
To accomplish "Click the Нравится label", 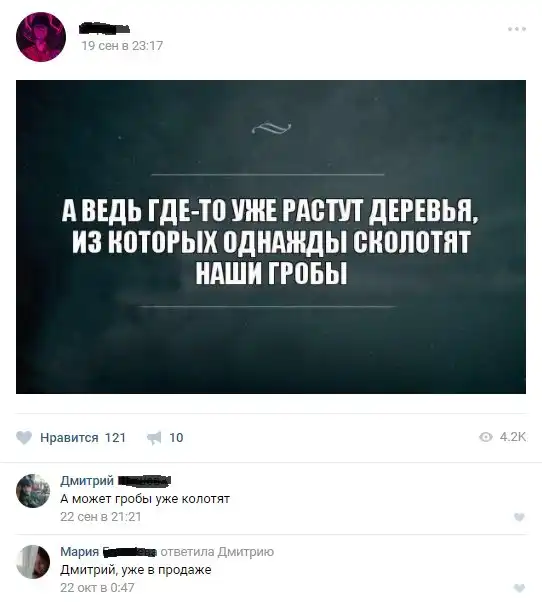I will 69,438.
